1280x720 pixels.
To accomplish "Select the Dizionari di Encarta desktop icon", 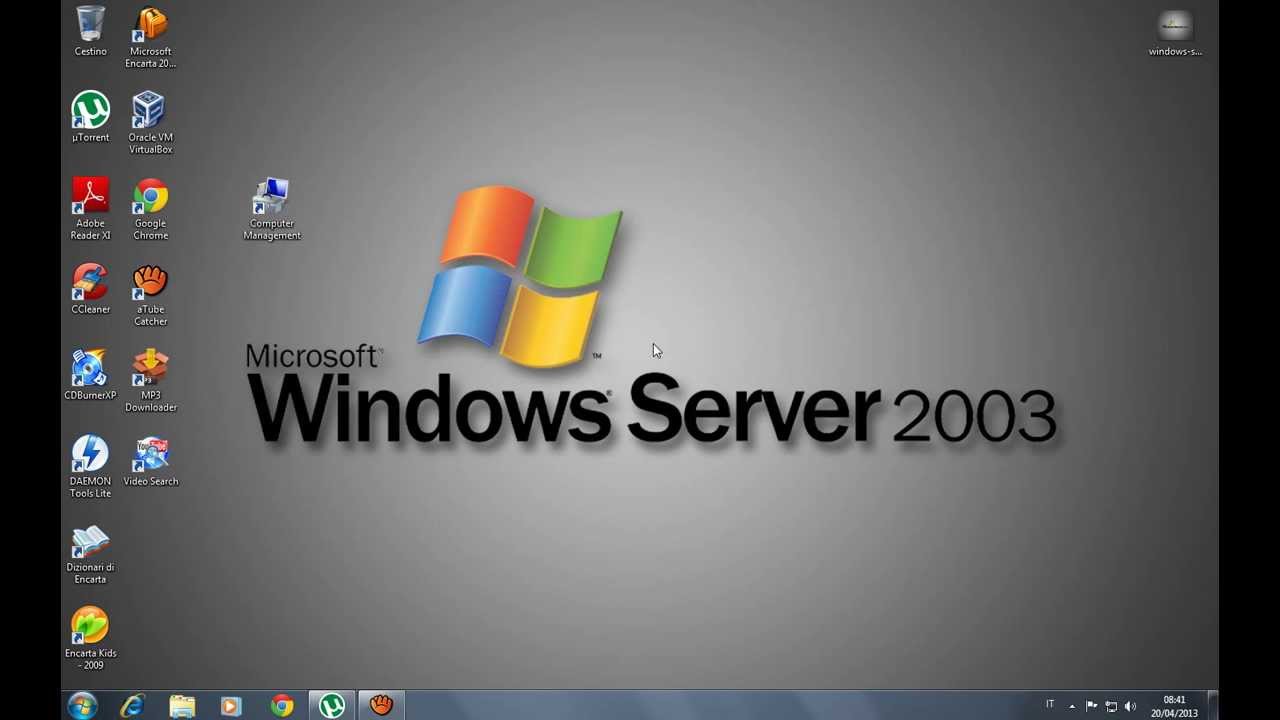I will pos(90,553).
